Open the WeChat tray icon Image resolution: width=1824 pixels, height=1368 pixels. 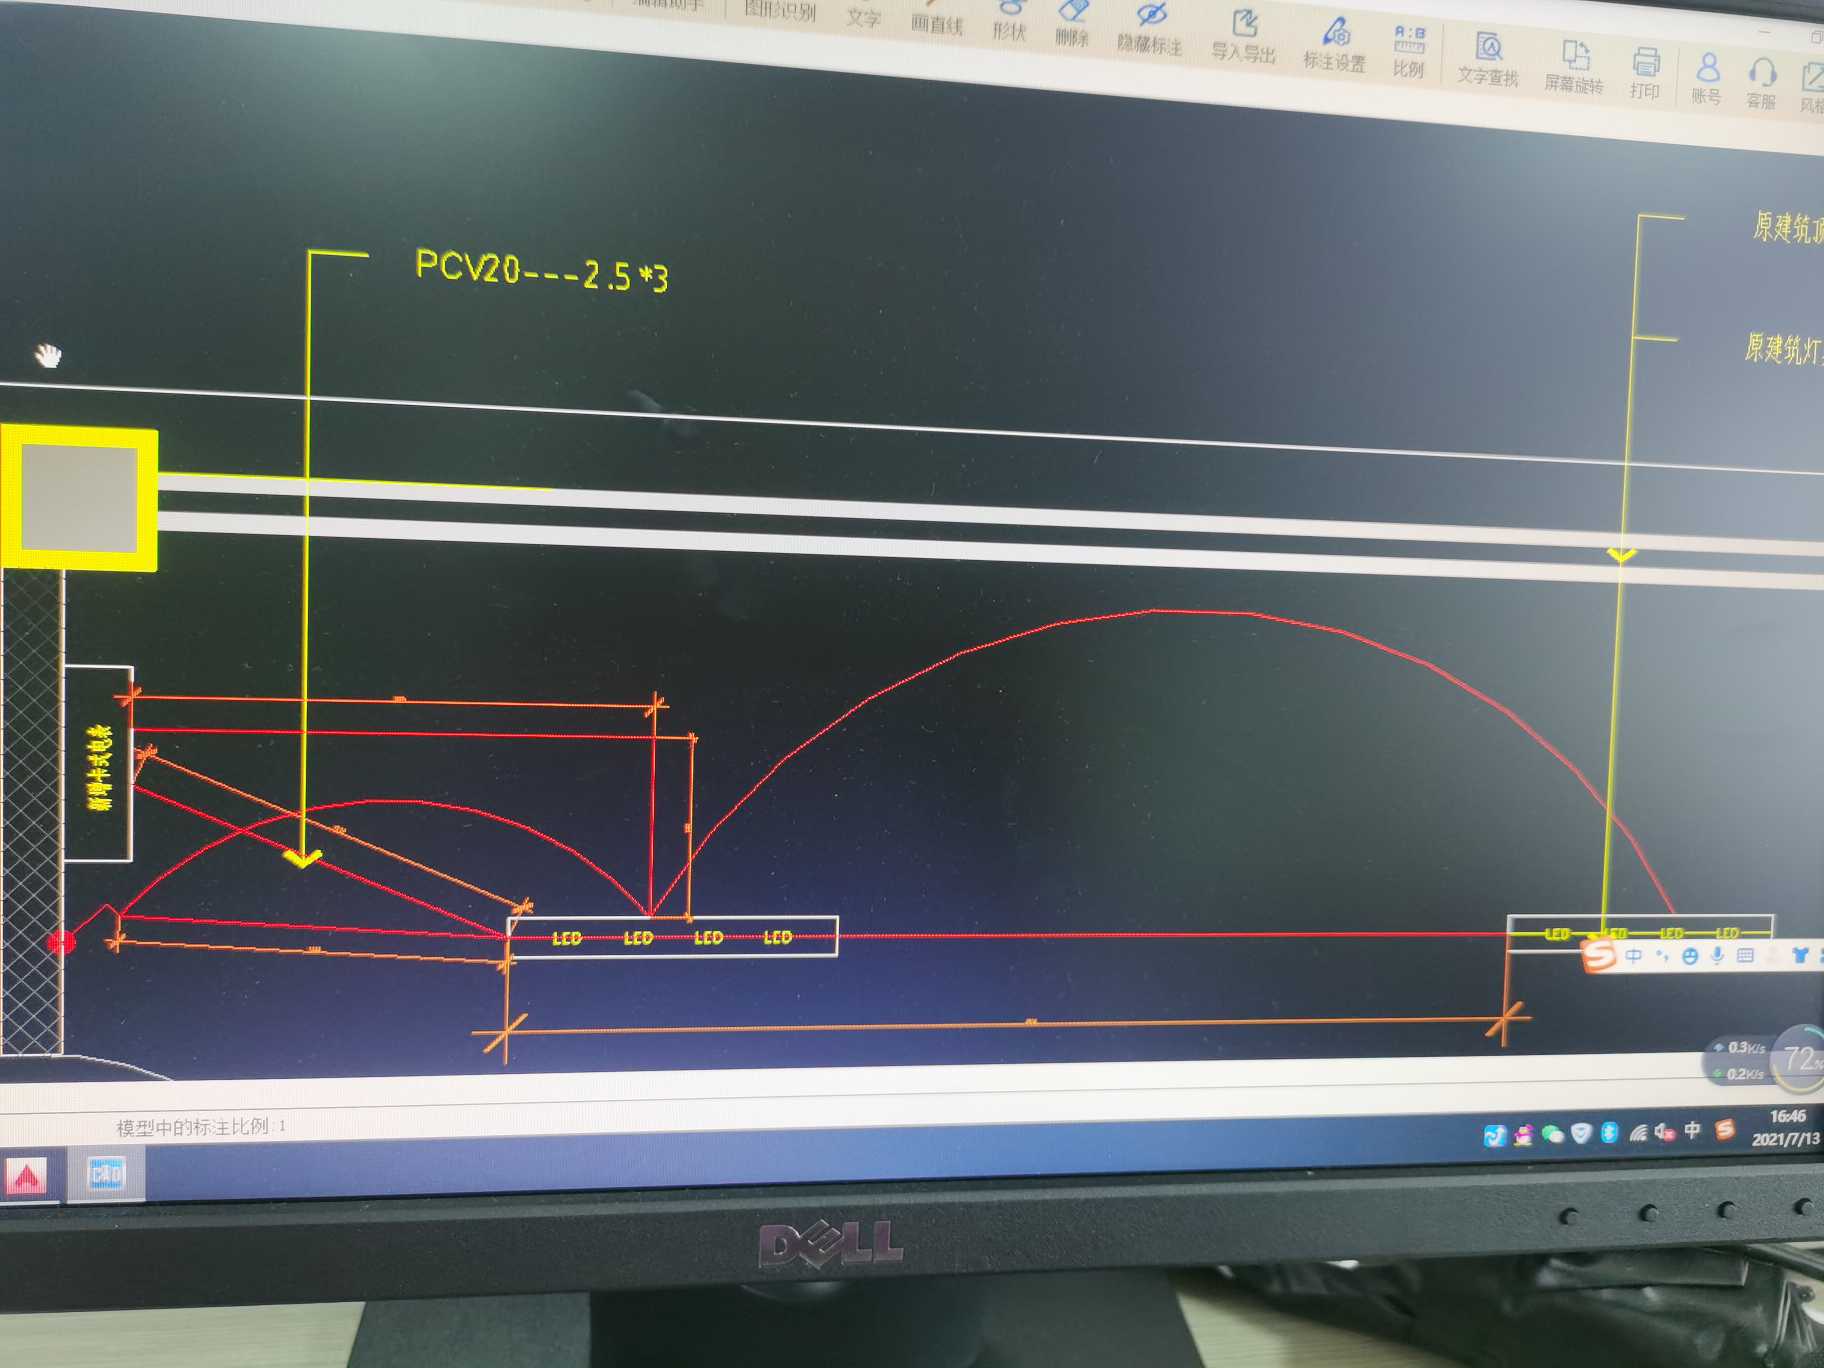[x=1552, y=1133]
